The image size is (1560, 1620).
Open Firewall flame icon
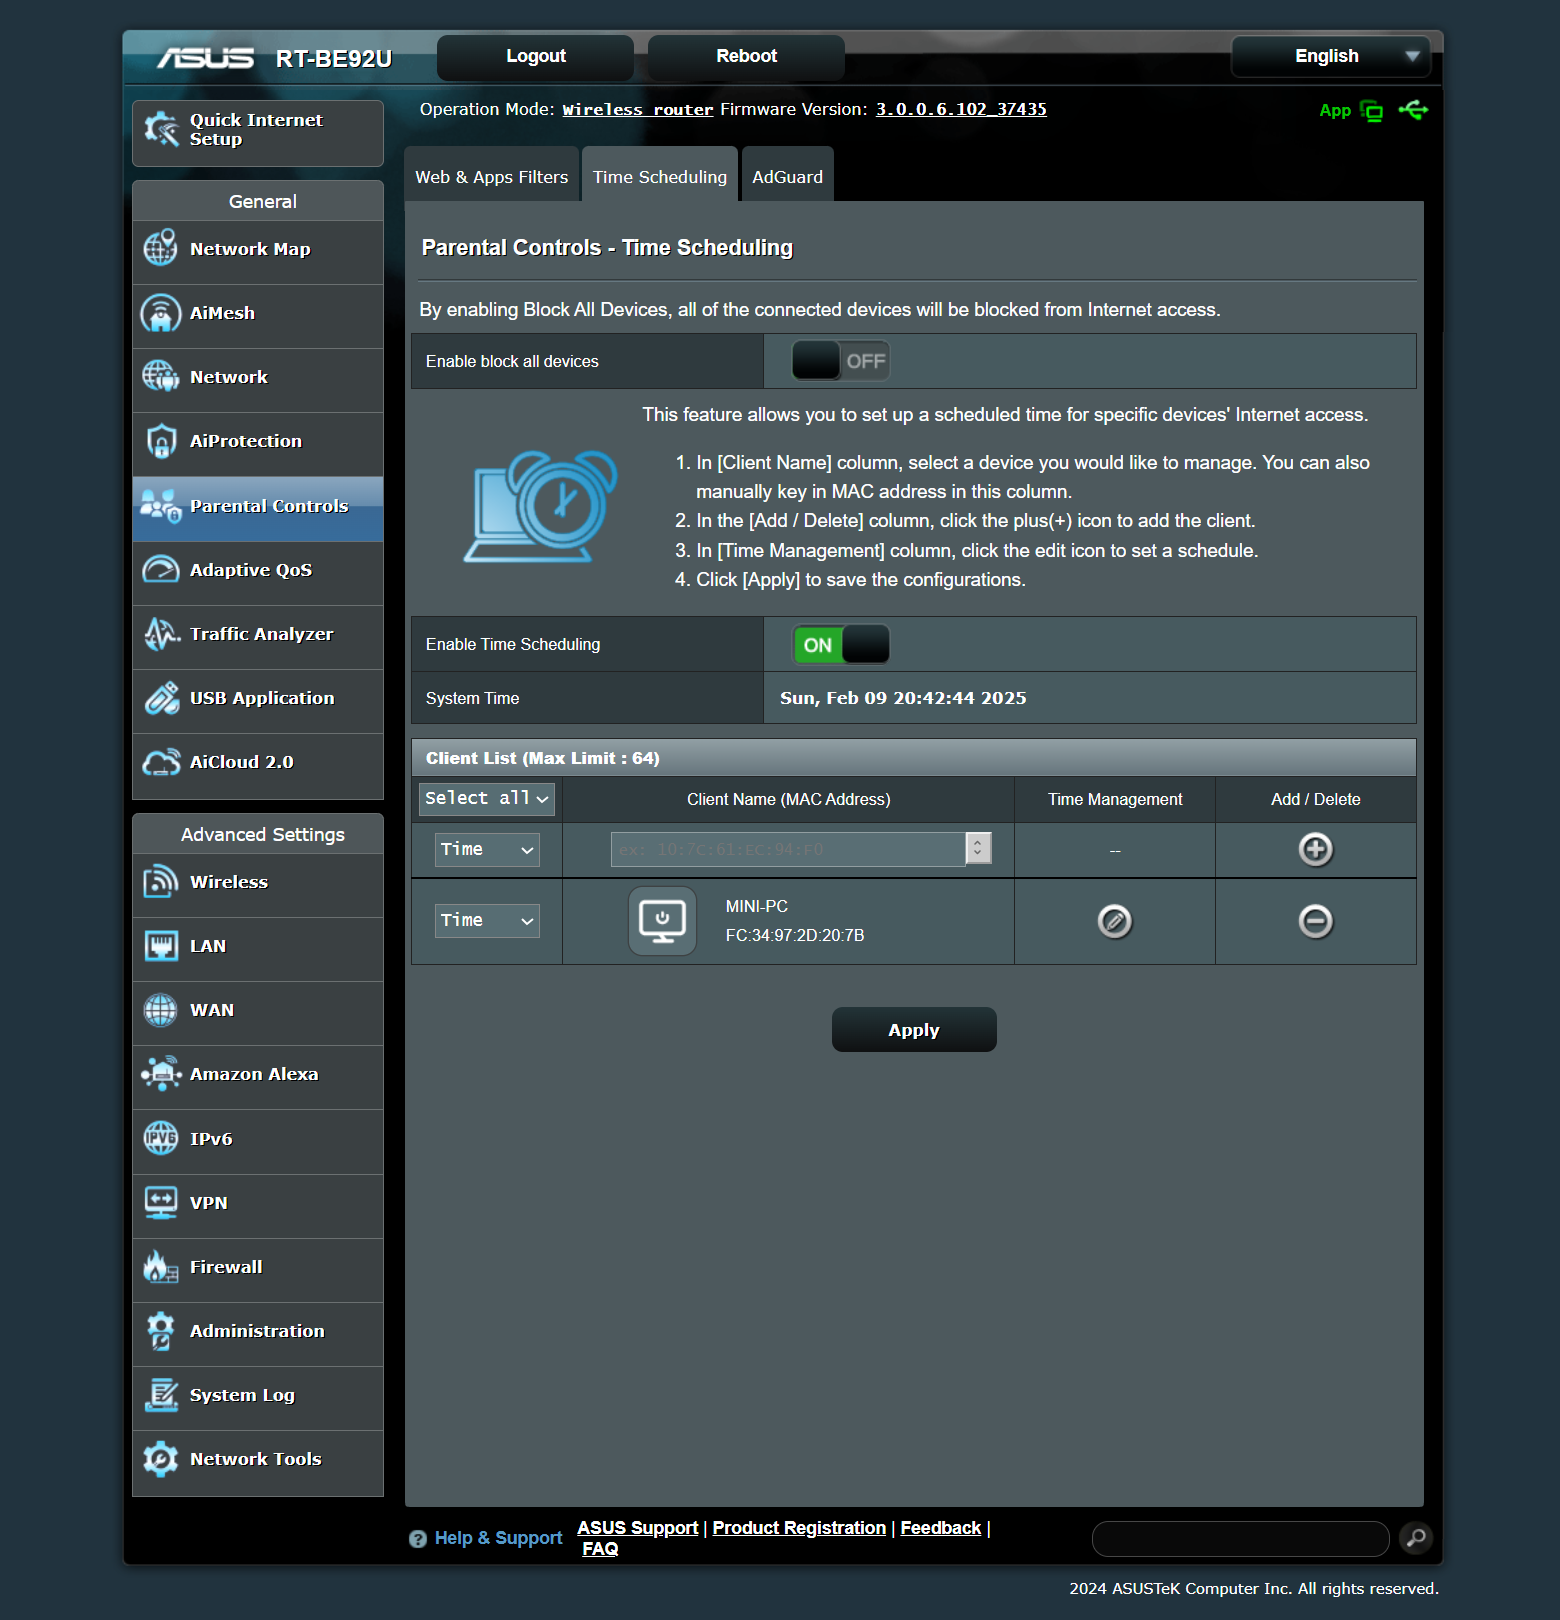[161, 1267]
